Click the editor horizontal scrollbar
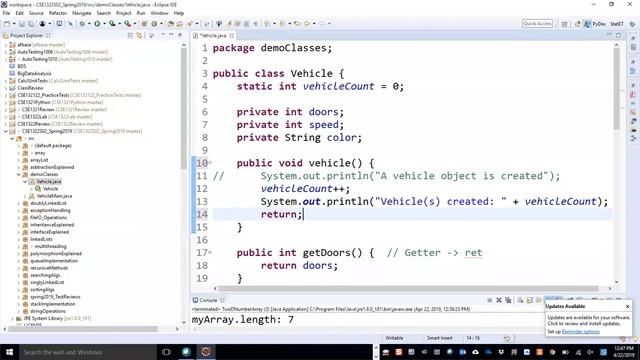The height and width of the screenshot is (360, 640). (408, 289)
